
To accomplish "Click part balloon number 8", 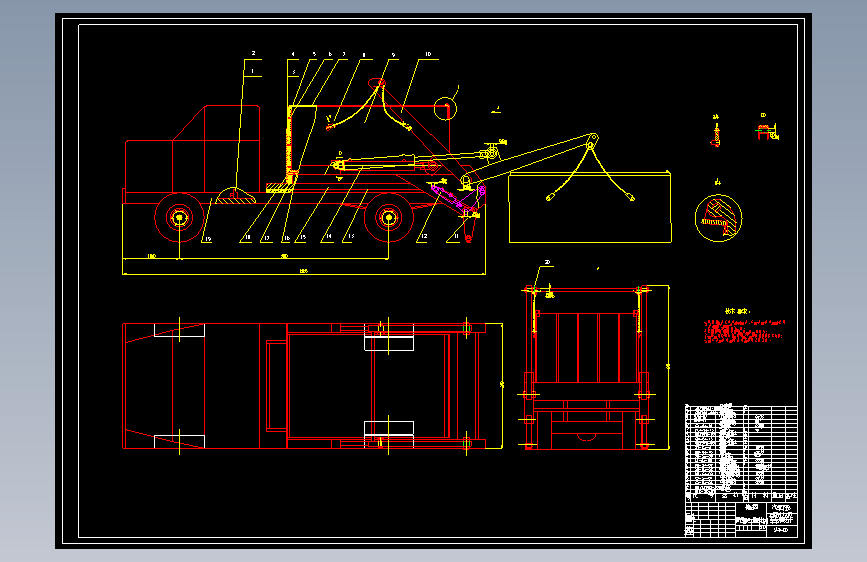I will (363, 55).
